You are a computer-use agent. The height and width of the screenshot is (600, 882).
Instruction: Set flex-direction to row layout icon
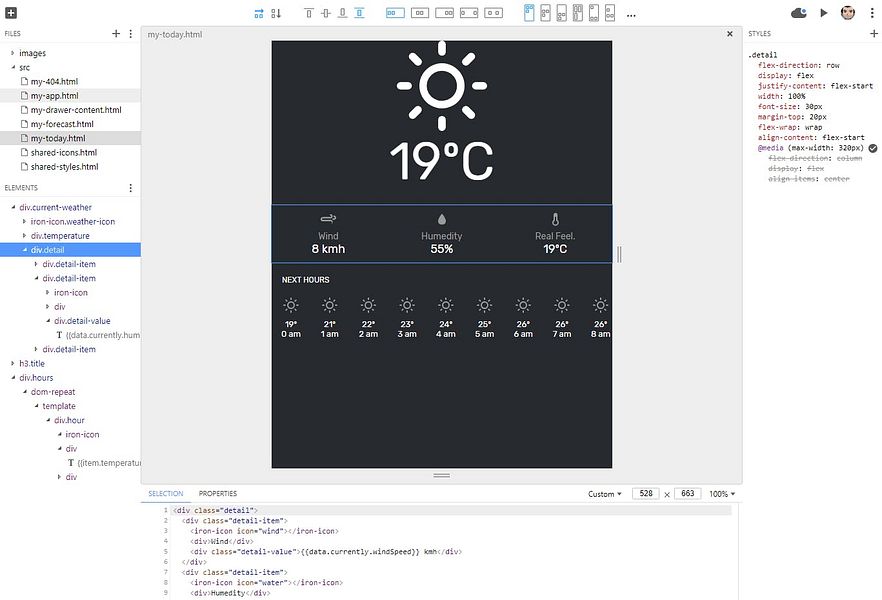click(x=259, y=13)
